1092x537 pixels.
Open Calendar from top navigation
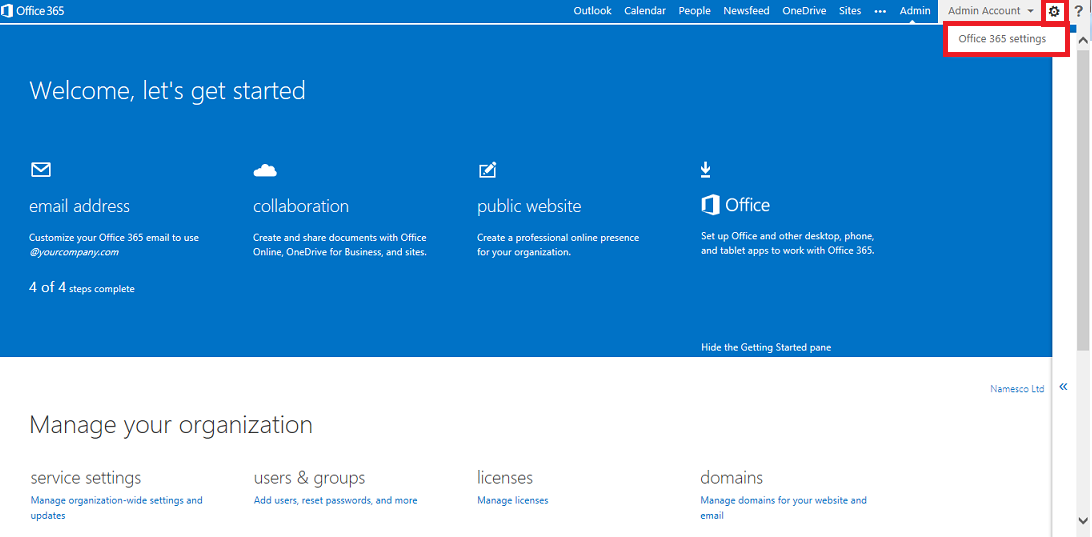(645, 10)
